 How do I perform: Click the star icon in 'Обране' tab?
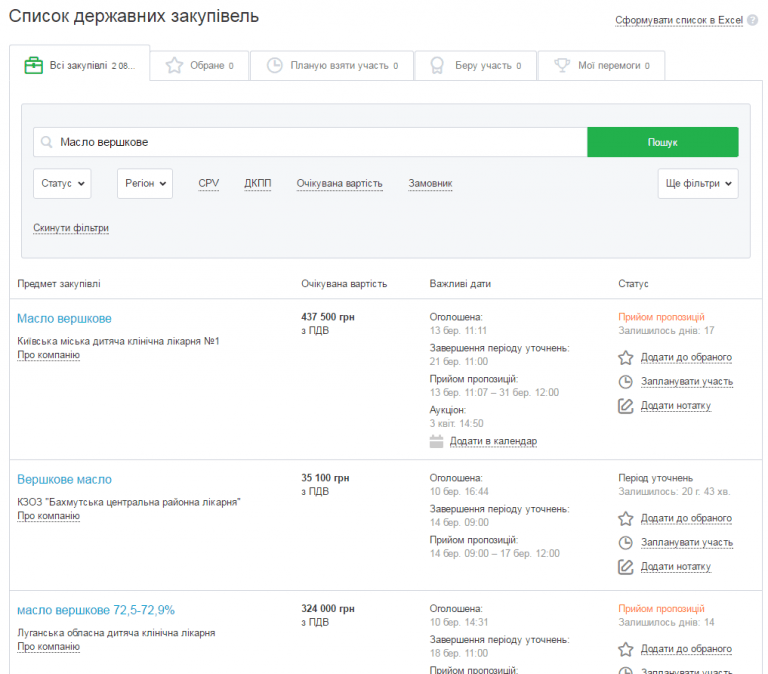pyautogui.click(x=174, y=66)
